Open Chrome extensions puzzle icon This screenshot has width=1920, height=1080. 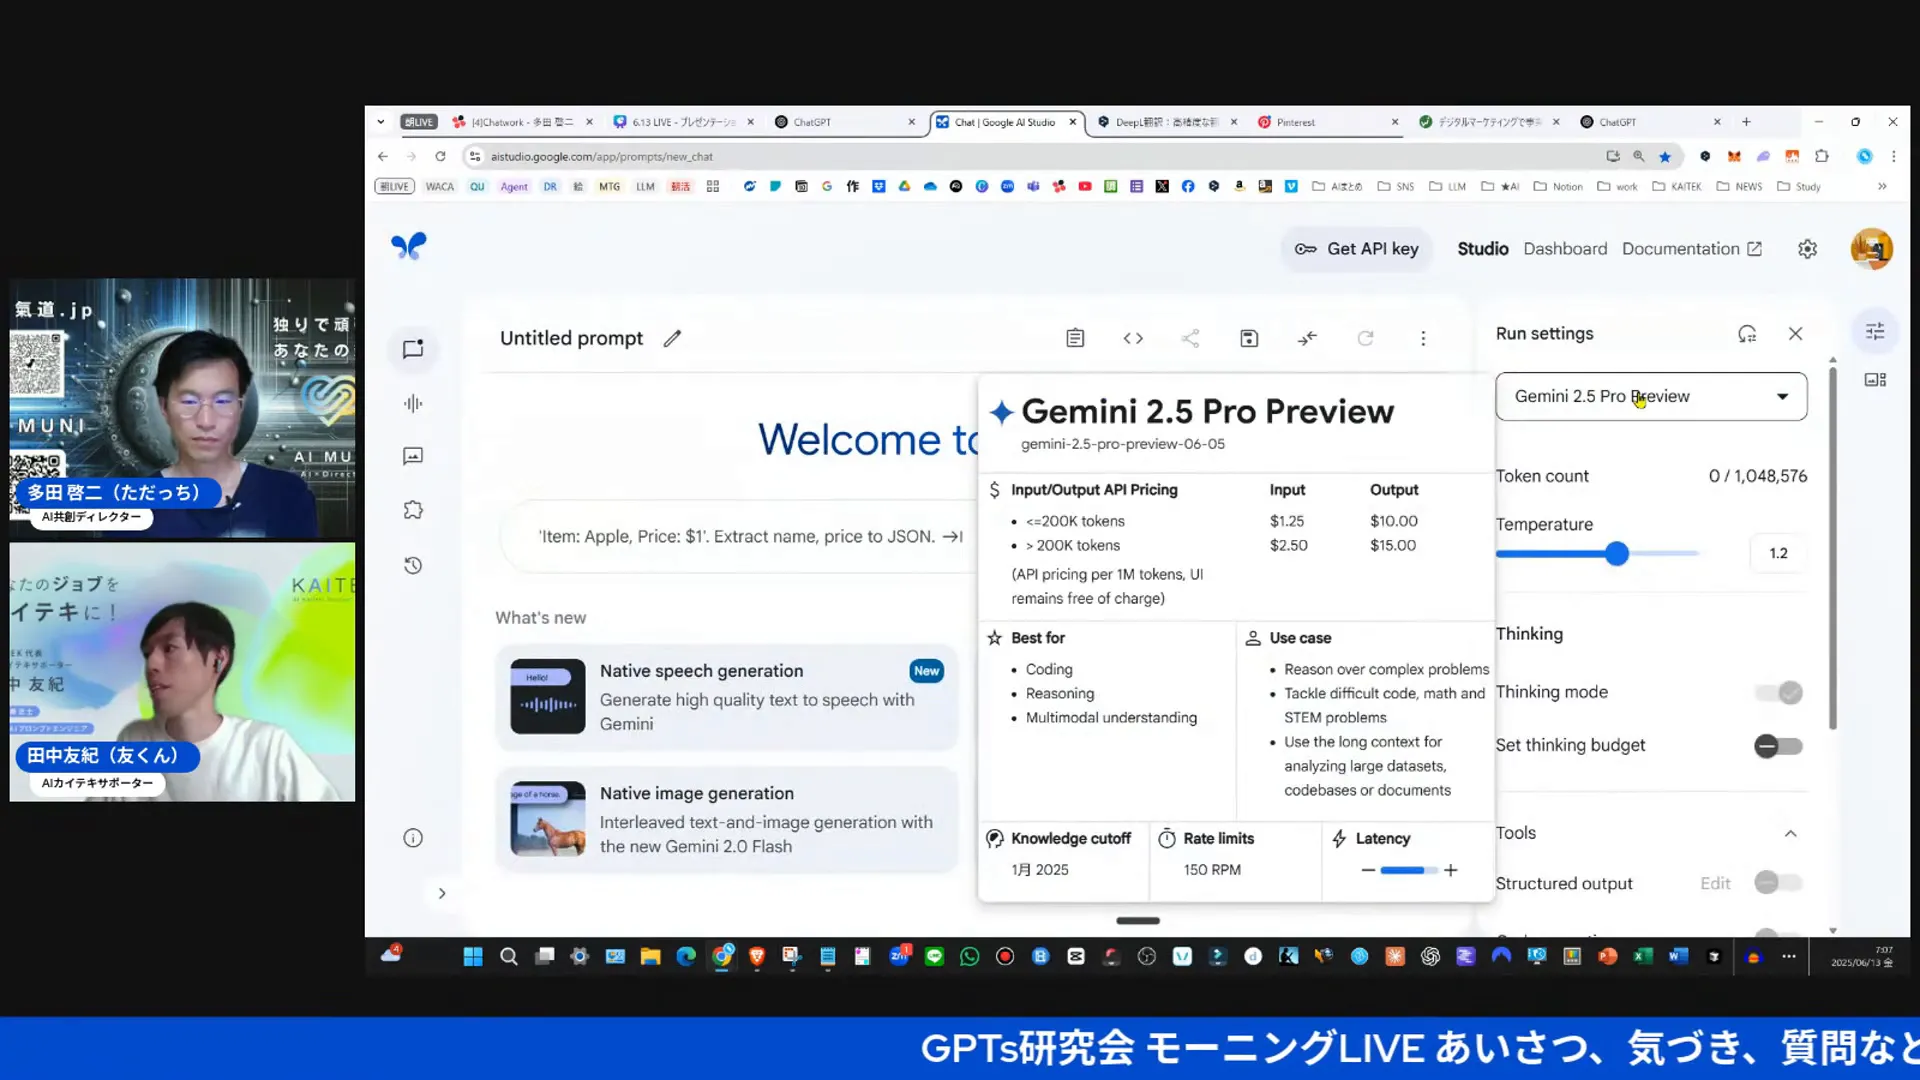click(1822, 156)
